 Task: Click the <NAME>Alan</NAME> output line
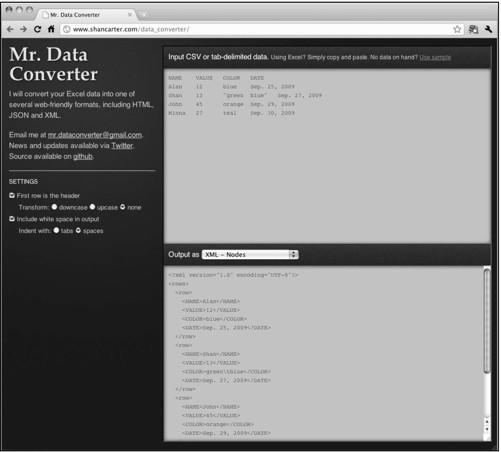(x=211, y=301)
